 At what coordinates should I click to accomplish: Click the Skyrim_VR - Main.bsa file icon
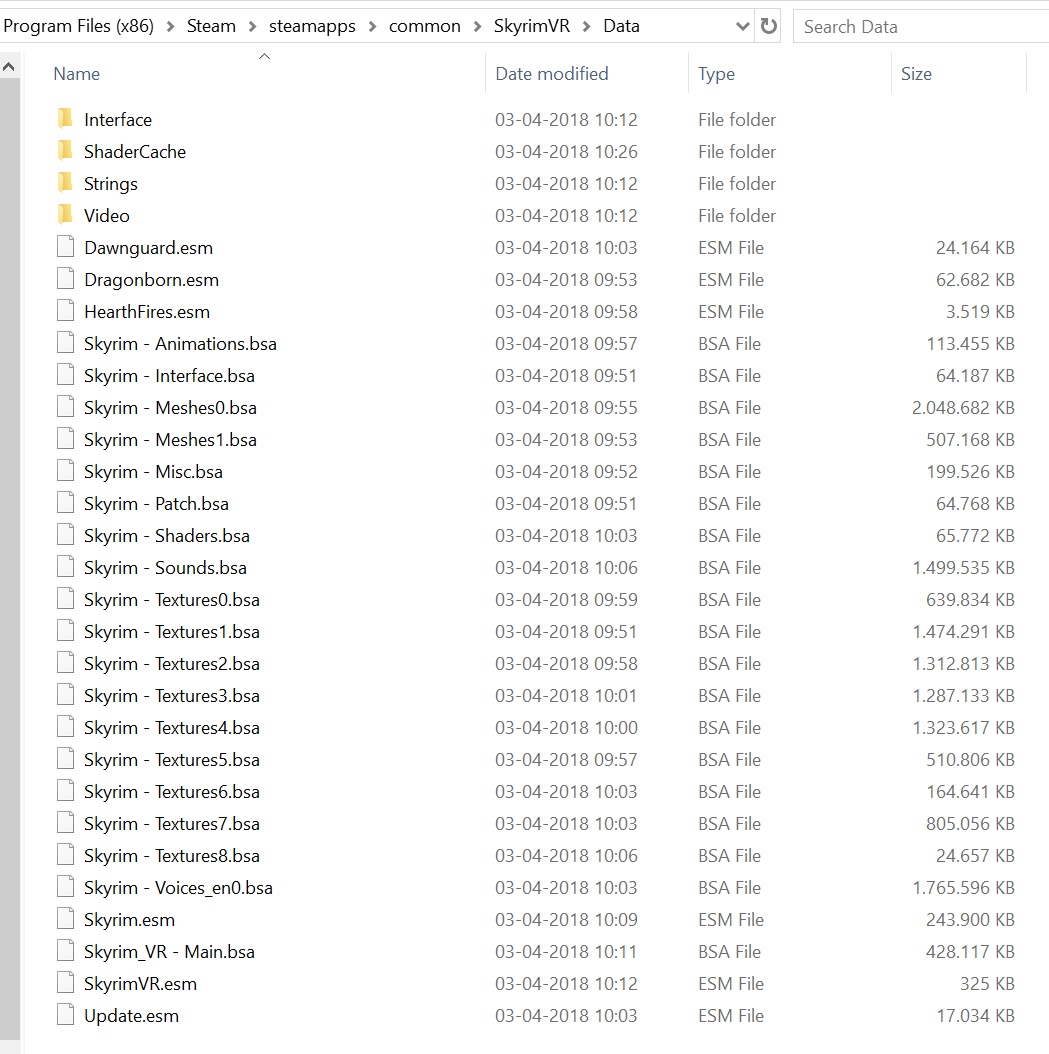pos(65,951)
